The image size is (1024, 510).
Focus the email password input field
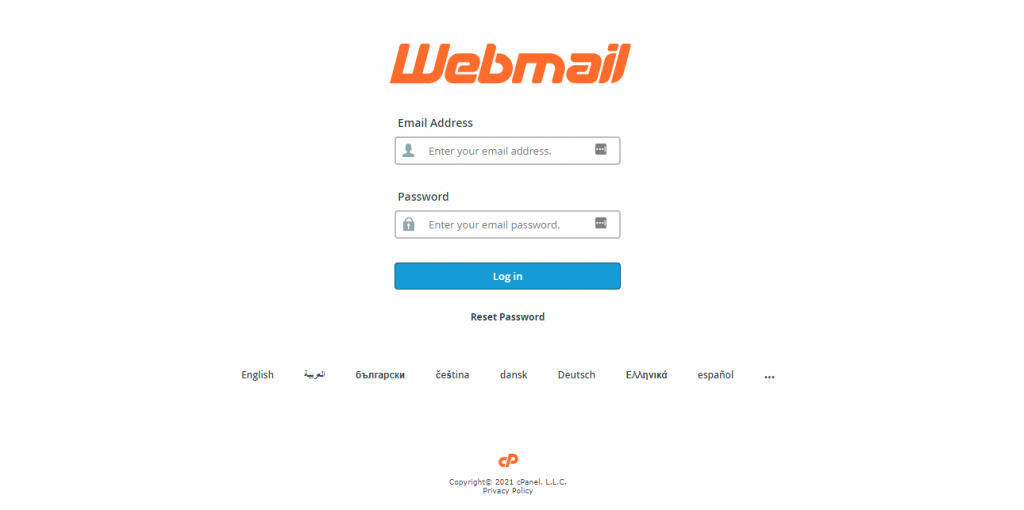[x=507, y=225]
